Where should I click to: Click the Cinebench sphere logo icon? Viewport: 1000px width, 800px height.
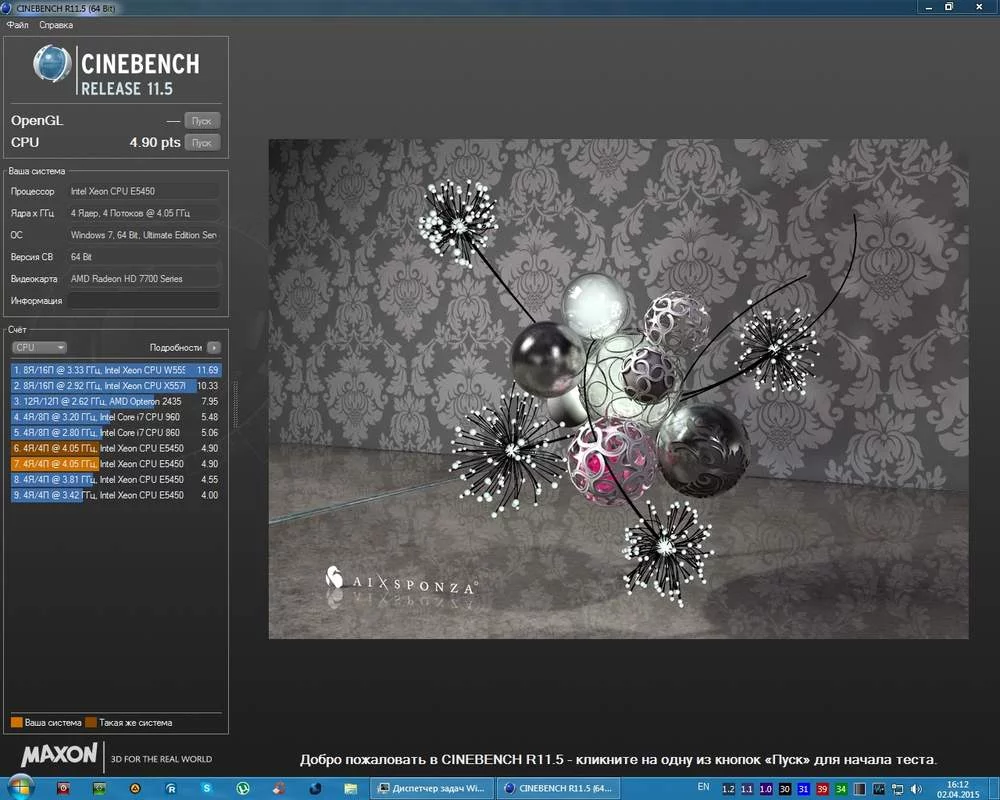coord(51,64)
